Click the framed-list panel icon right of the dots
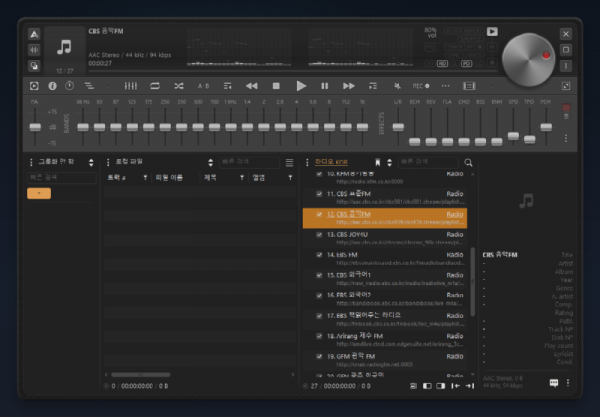This screenshot has height=417, width=600. (469, 86)
